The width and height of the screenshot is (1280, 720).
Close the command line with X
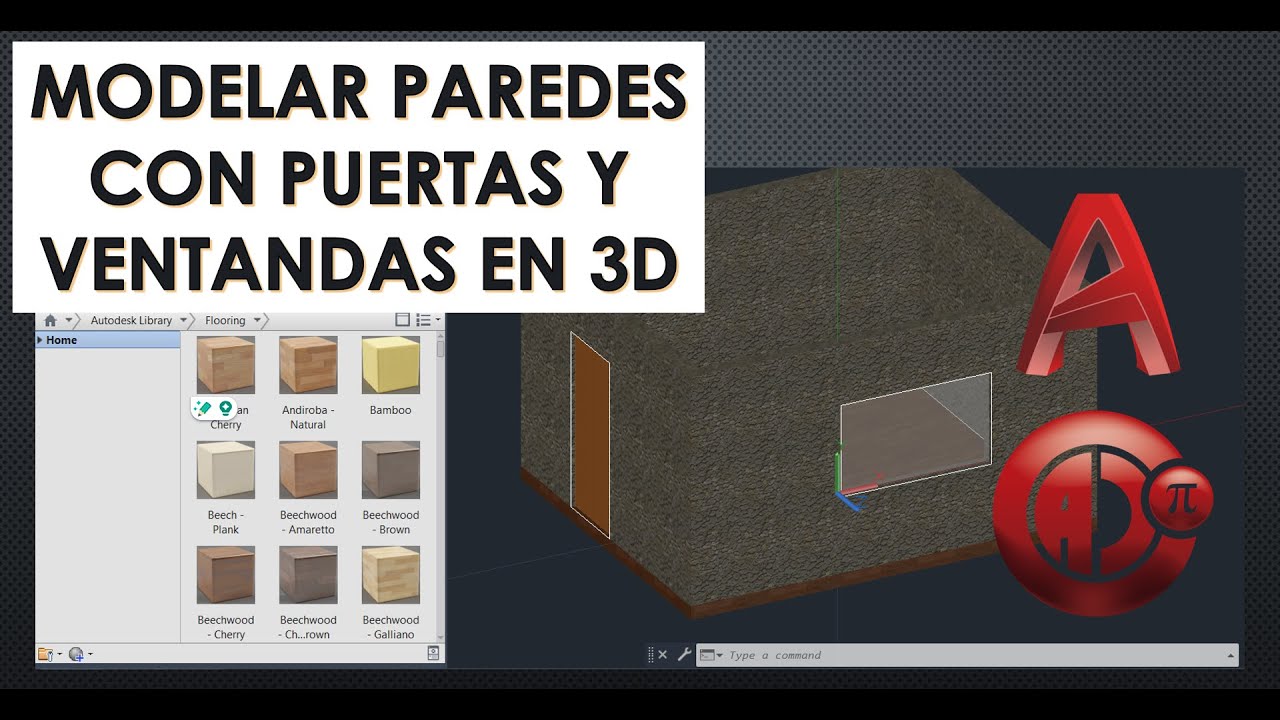coord(662,655)
